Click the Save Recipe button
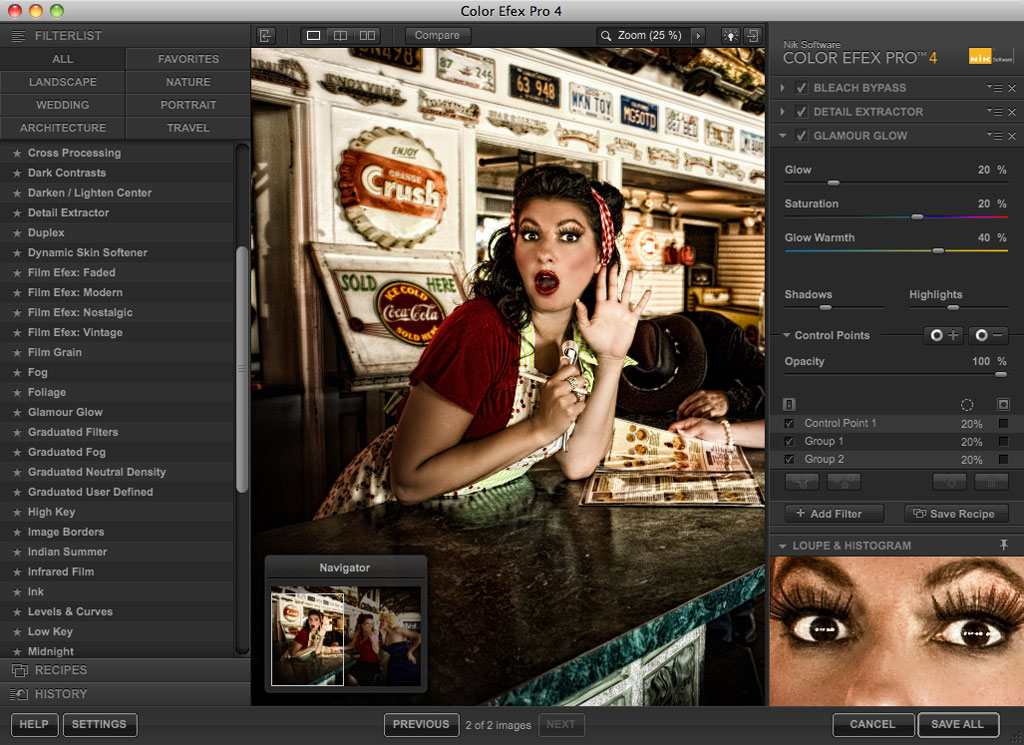This screenshot has width=1024, height=745. (955, 514)
